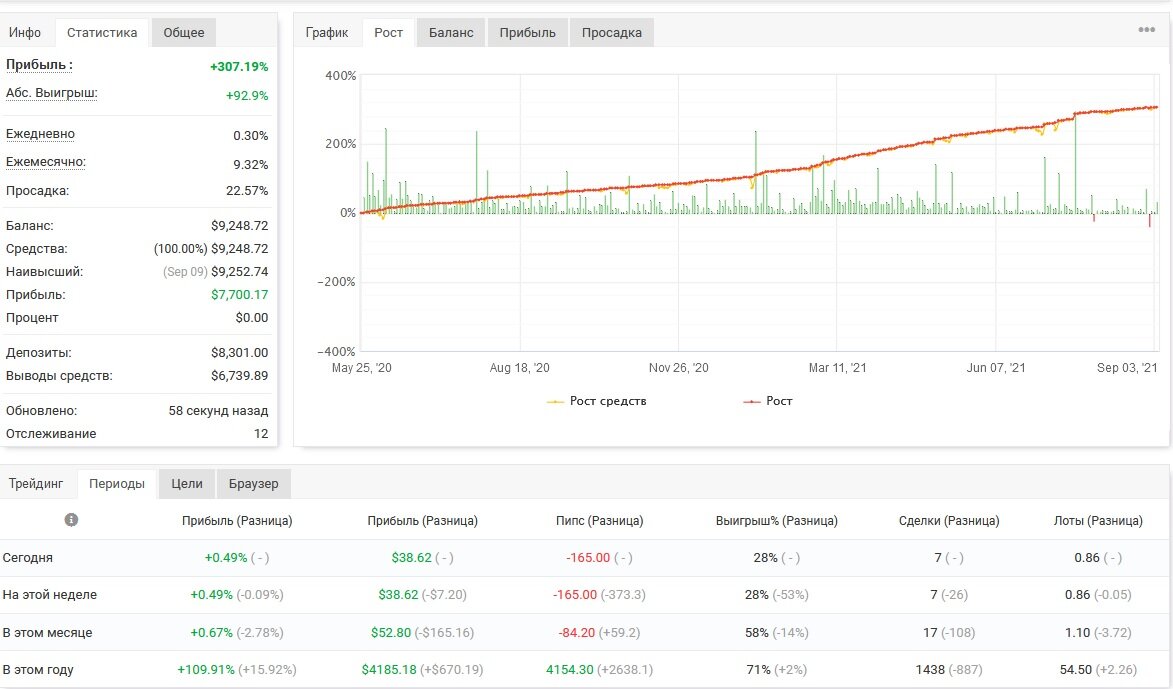Click the Наивысший $9,252.74 value

tap(239, 272)
